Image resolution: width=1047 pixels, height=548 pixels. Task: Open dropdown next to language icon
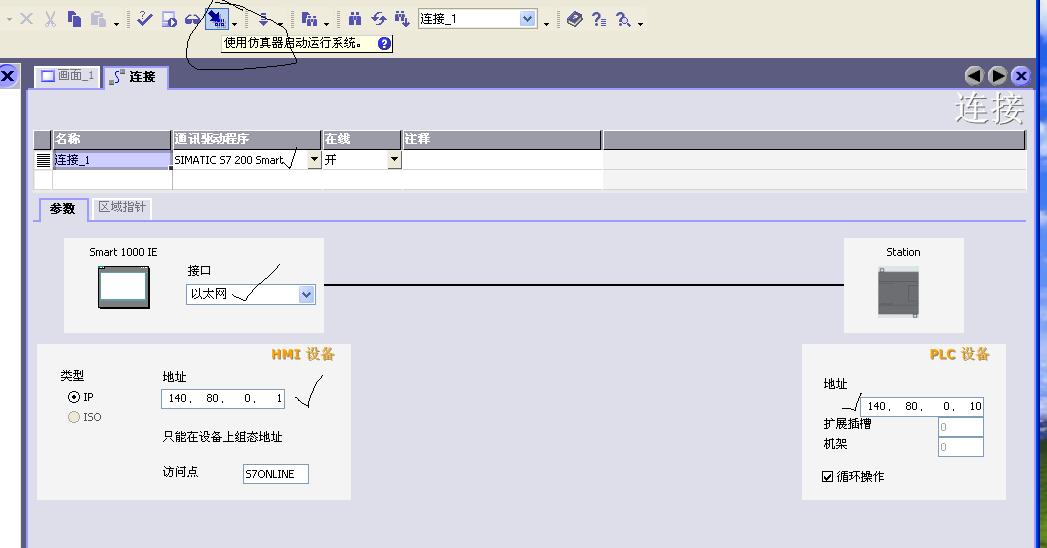click(327, 23)
